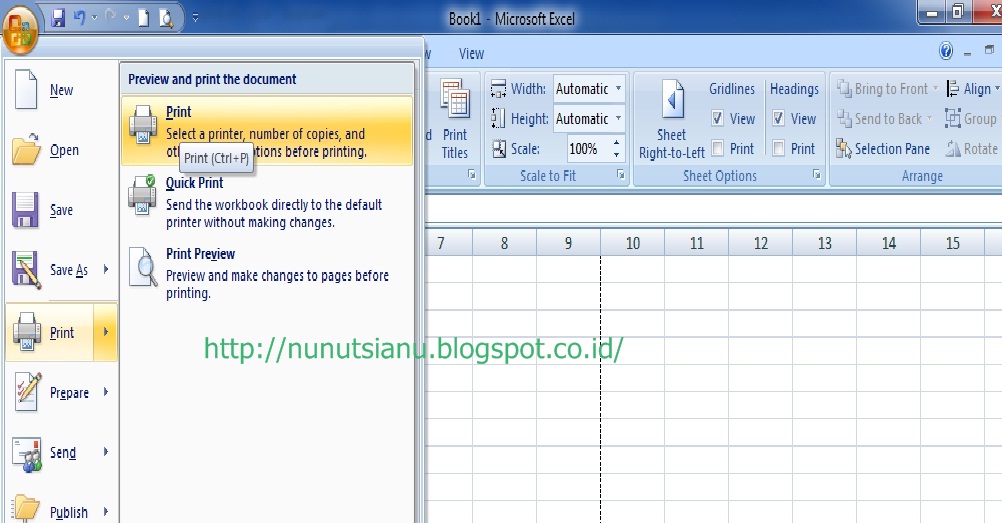The width and height of the screenshot is (1002, 523).
Task: Choose New in the Office menu
Action: (61, 90)
